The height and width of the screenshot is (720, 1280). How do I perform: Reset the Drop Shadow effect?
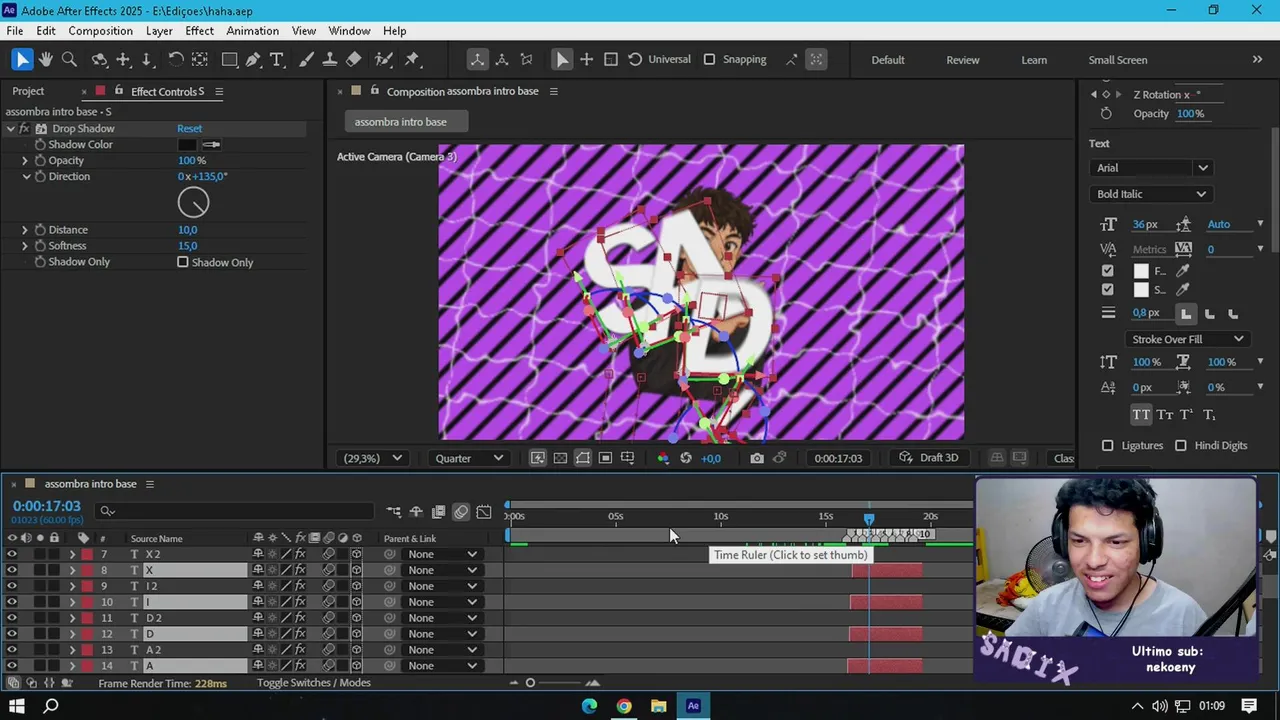click(x=189, y=128)
